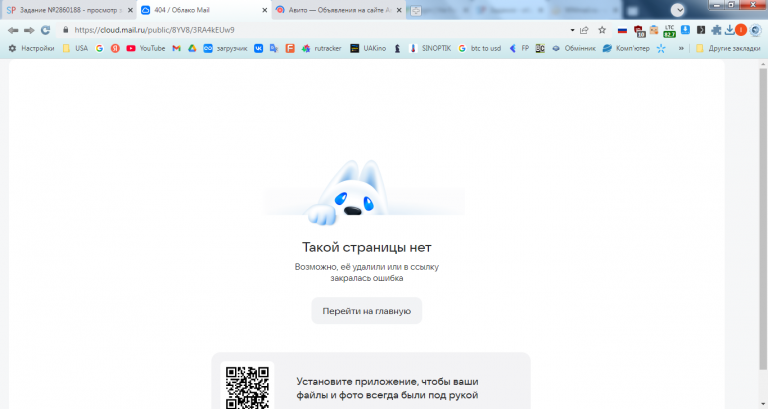The image size is (768, 409).
Task: Open the Google bookmark icon after USA
Action: pos(99,48)
